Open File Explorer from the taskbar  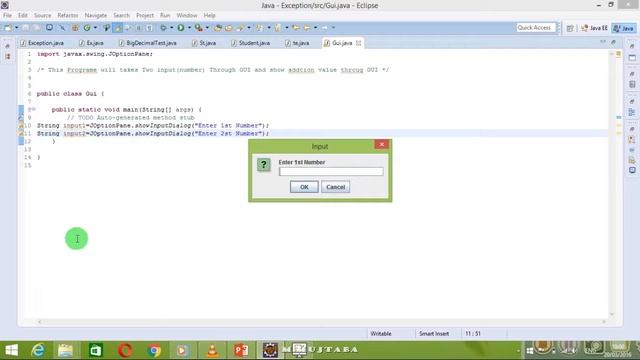click(x=65, y=350)
